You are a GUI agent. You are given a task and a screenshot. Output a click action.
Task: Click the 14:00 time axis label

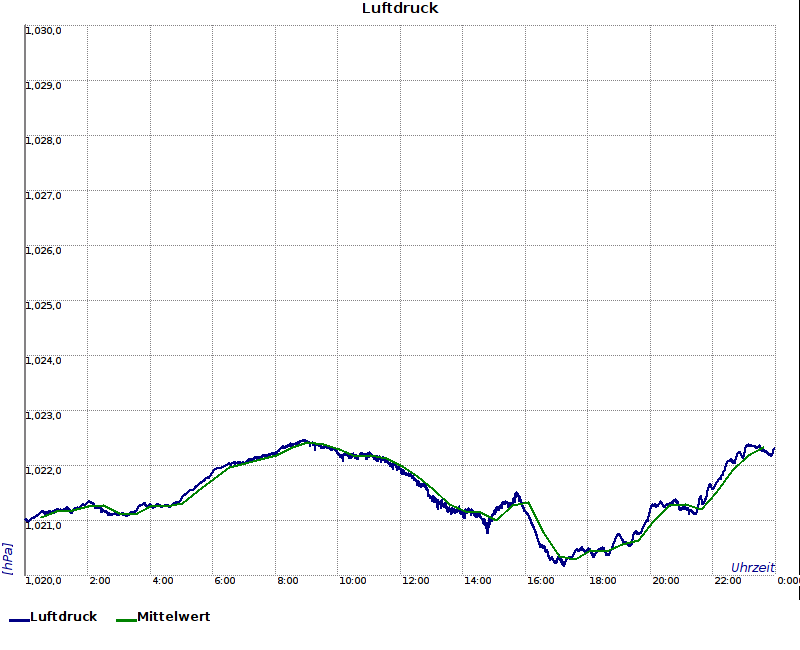tap(478, 581)
